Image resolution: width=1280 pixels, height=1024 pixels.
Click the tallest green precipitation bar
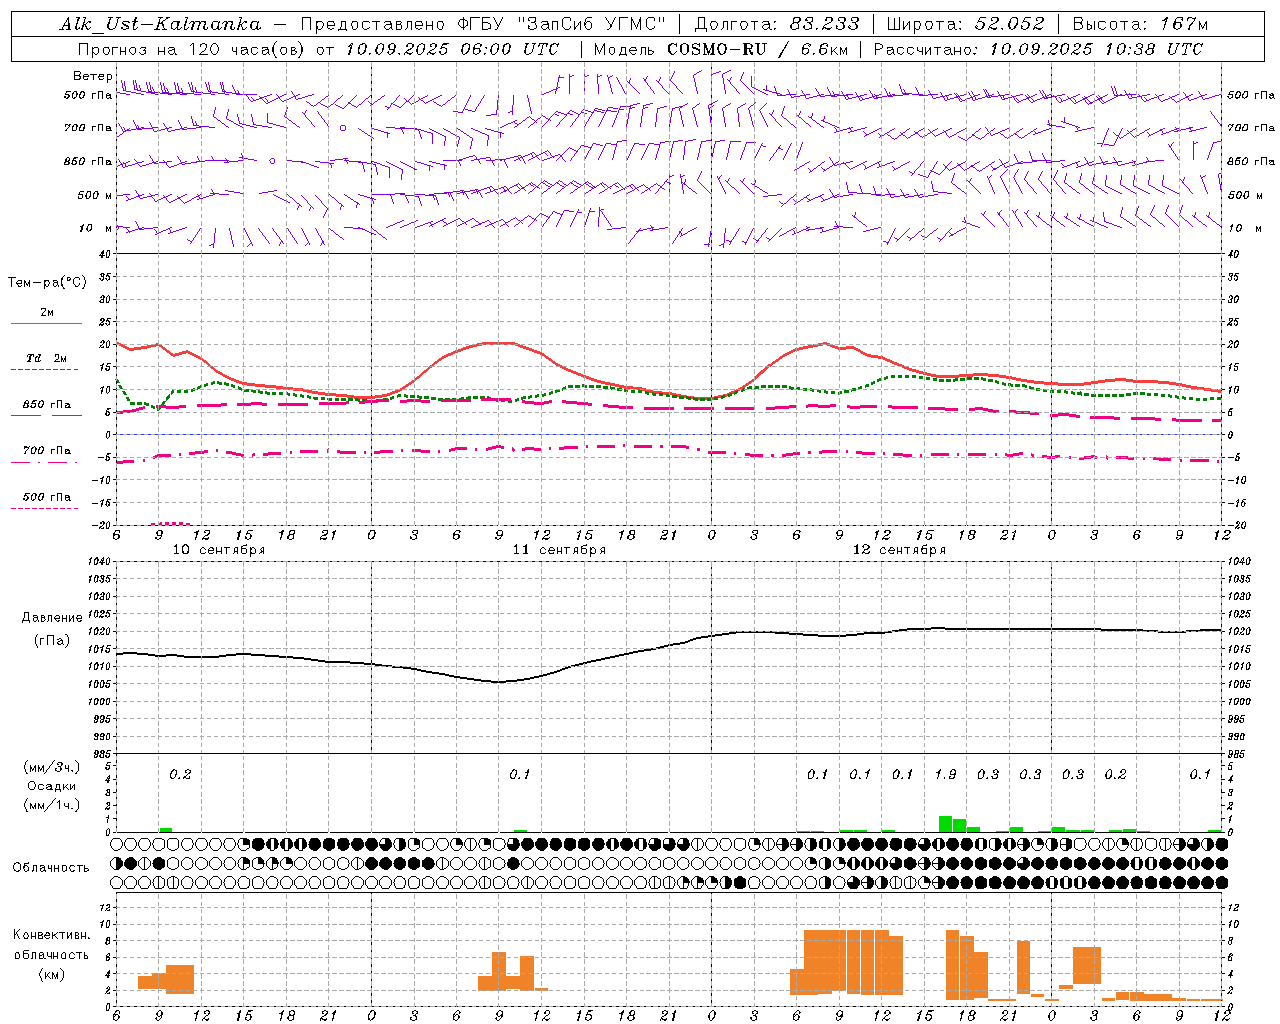pos(945,824)
